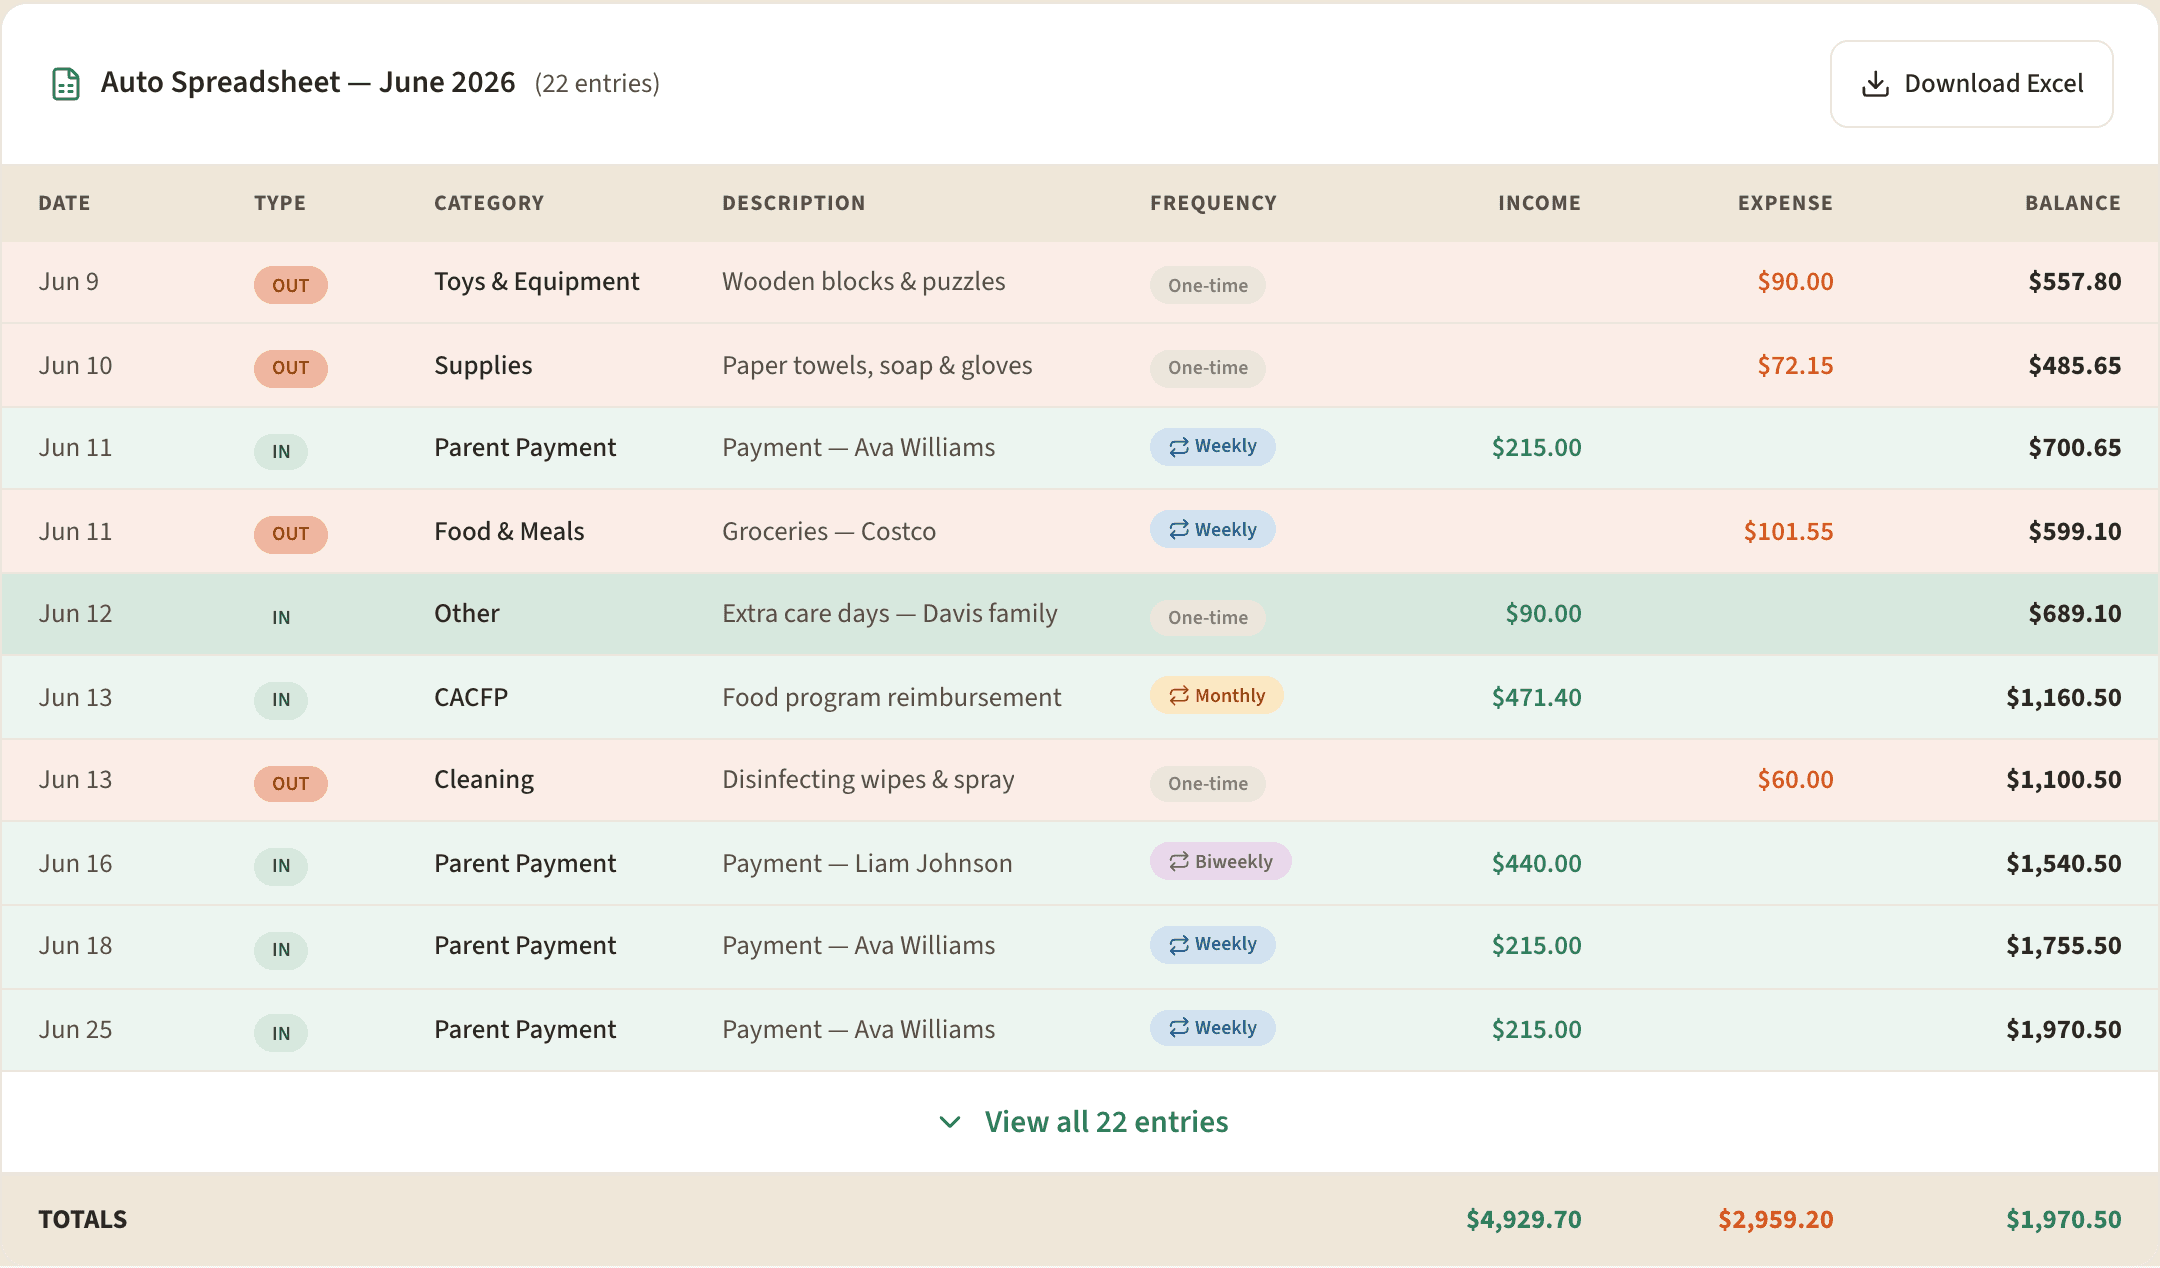
Task: Click the $101.55 expense amount
Action: click(1788, 531)
